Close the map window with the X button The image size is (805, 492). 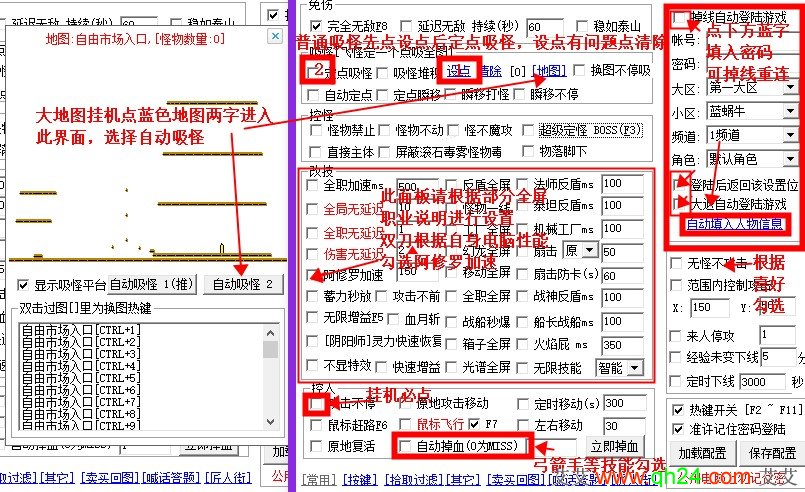274,36
